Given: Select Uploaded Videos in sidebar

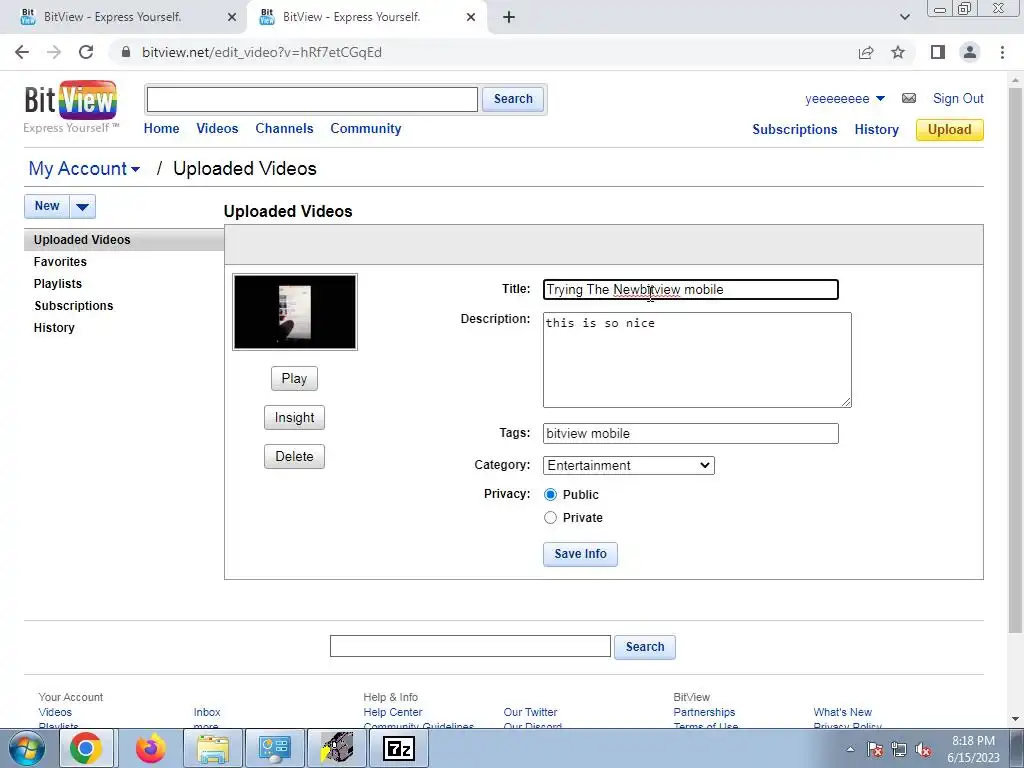Looking at the screenshot, I should coord(124,240).
